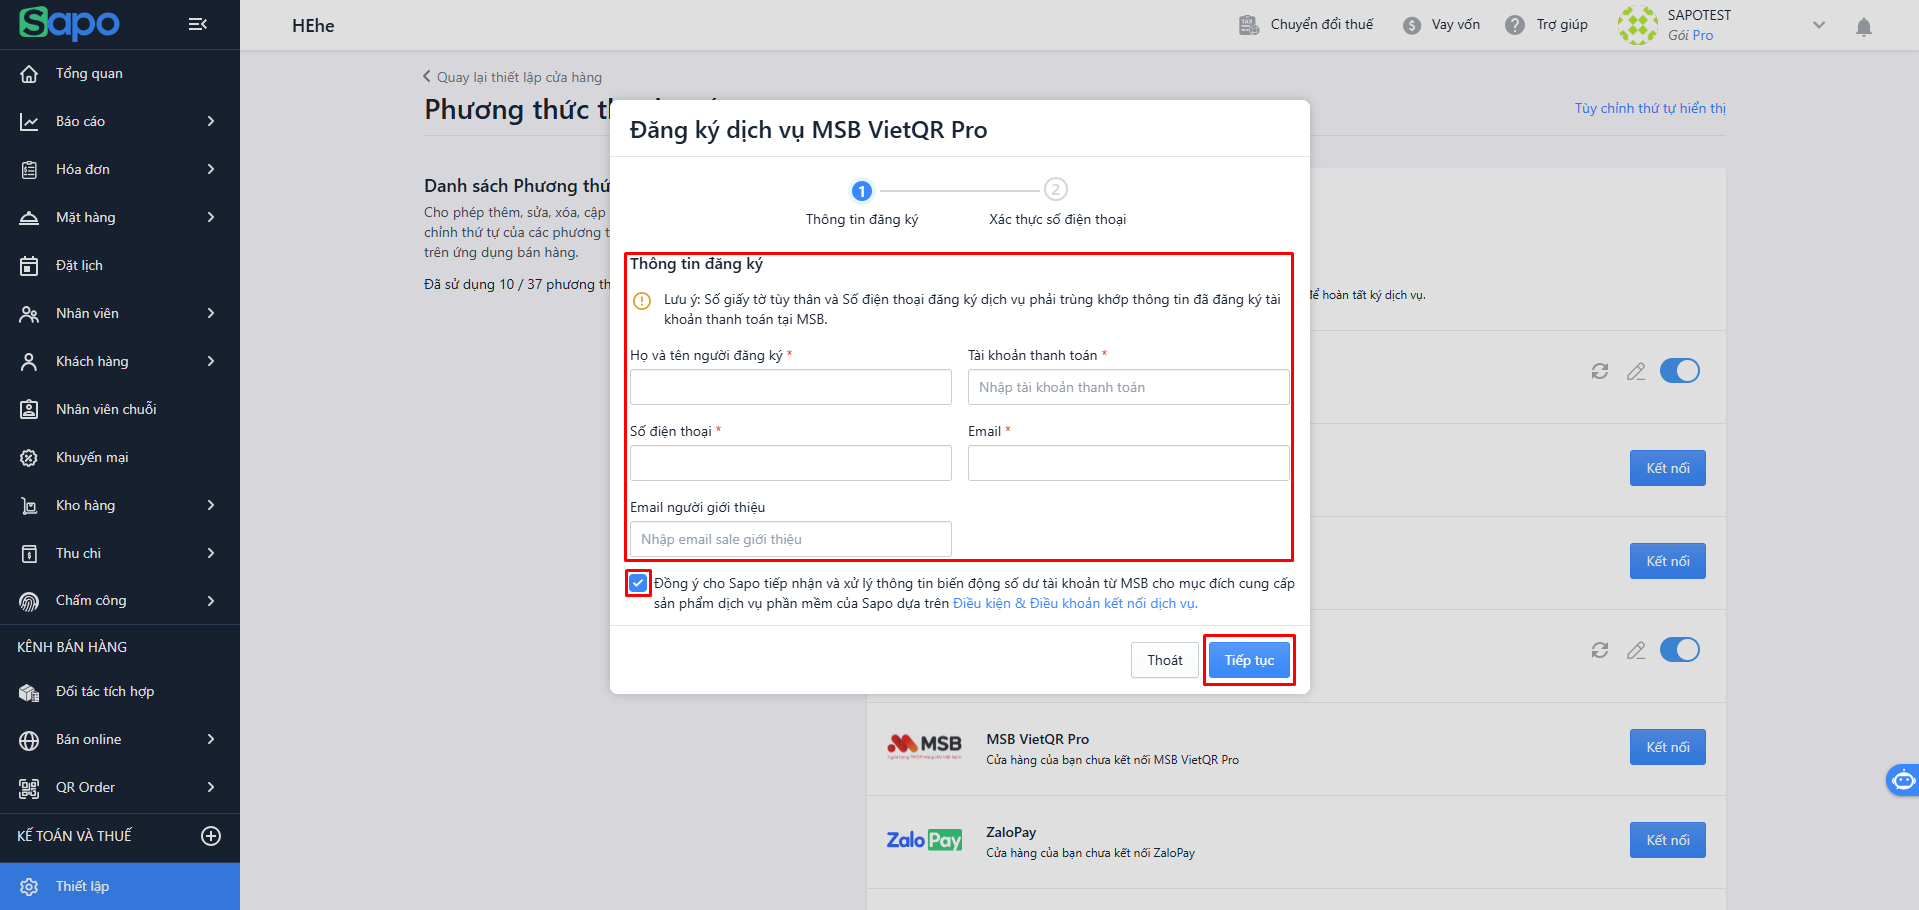This screenshot has width=1919, height=910.
Task: Click the Khách hàng person icon
Action: (x=29, y=361)
